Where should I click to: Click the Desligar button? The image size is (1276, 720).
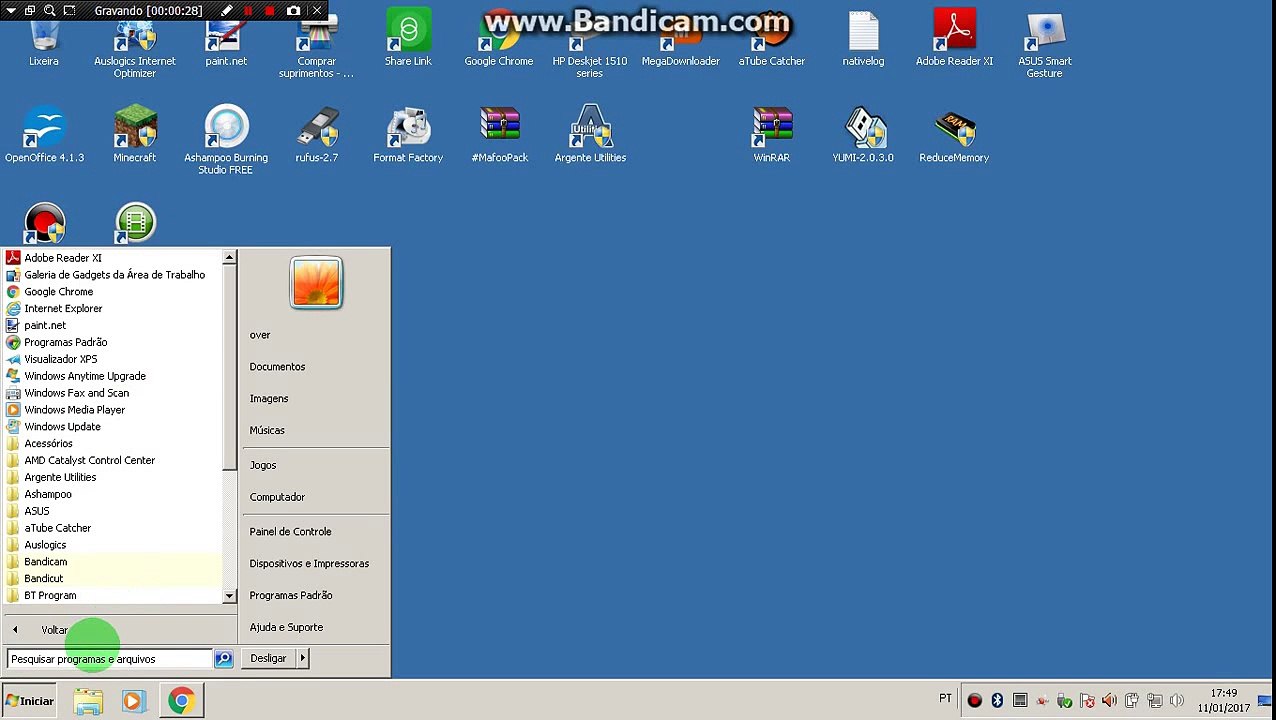[x=268, y=658]
